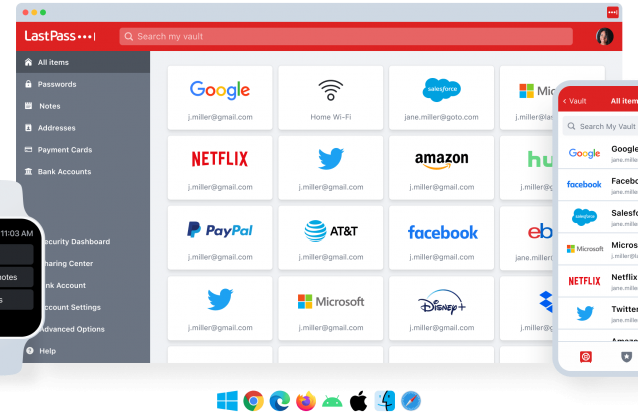Screen dimensions: 638x414
Task: Click the Chrome browser icon below
Action: [253, 401]
